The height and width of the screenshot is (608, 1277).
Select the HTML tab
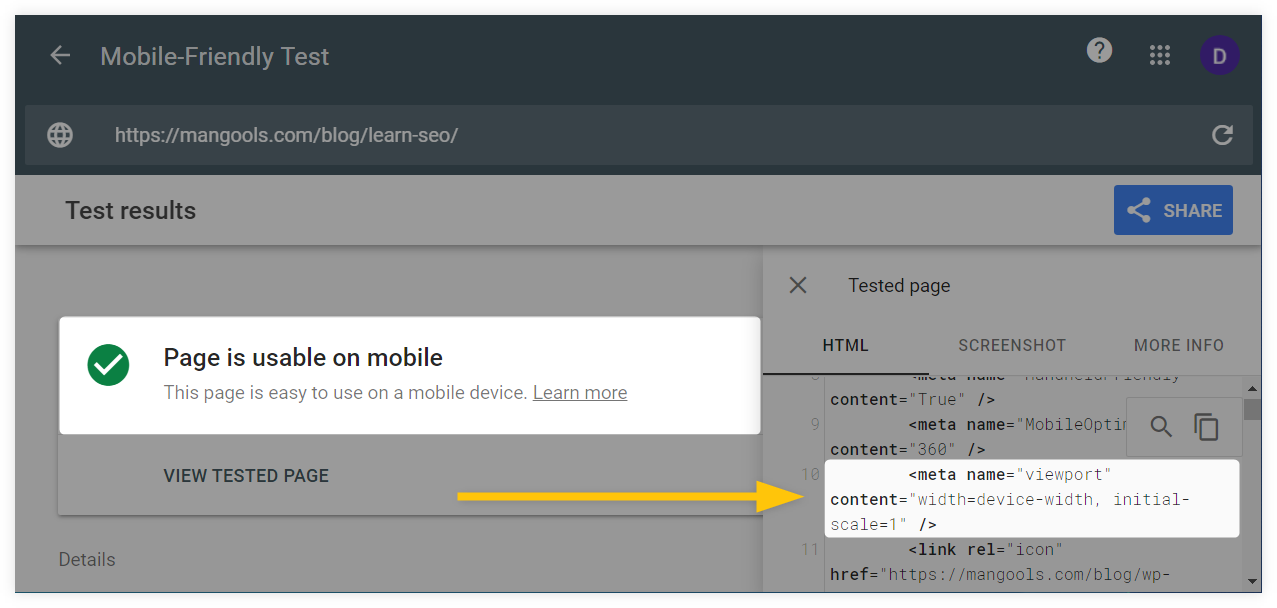tap(845, 345)
